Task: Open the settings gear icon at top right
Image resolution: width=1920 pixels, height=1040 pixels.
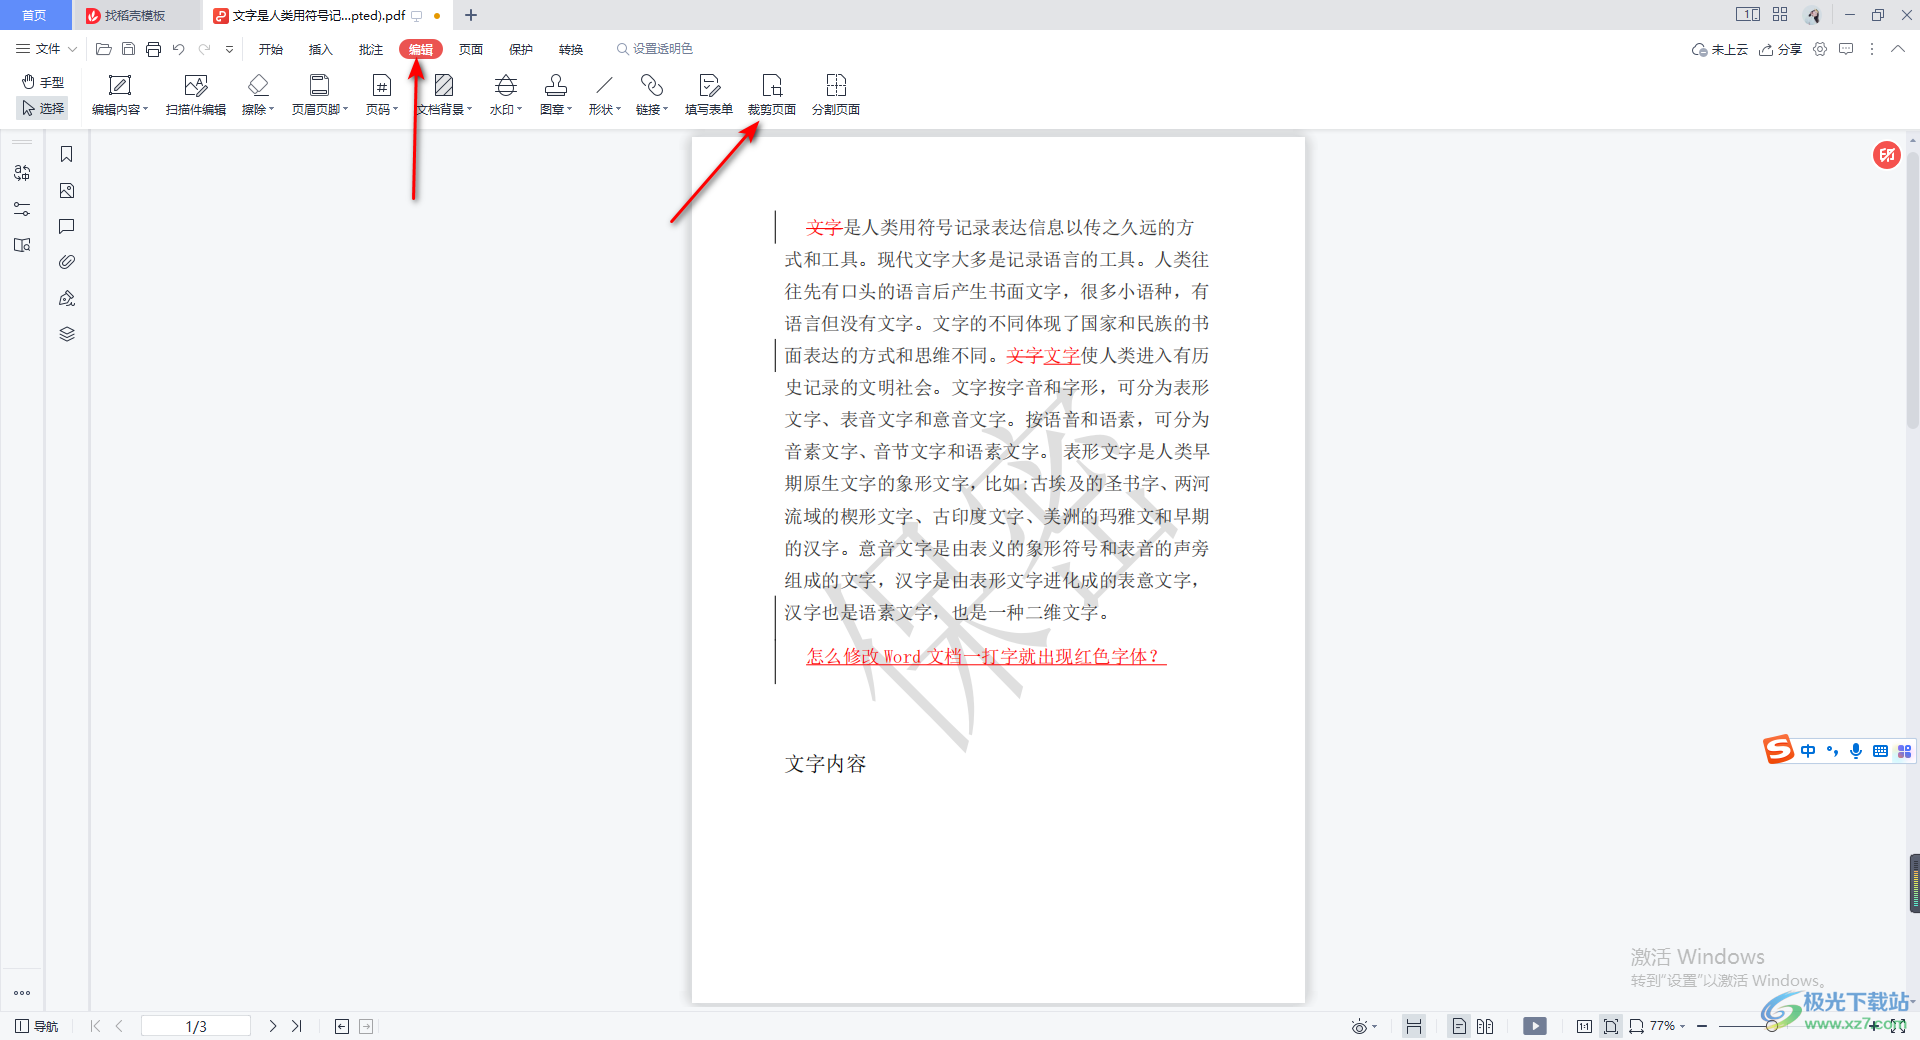Action: pos(1820,49)
